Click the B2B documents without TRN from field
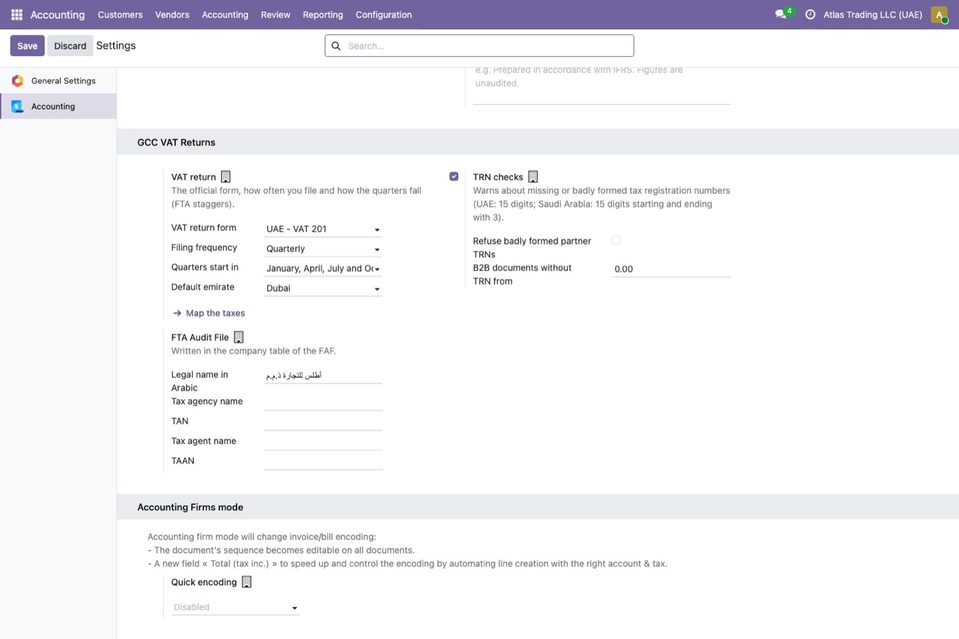 coord(671,269)
